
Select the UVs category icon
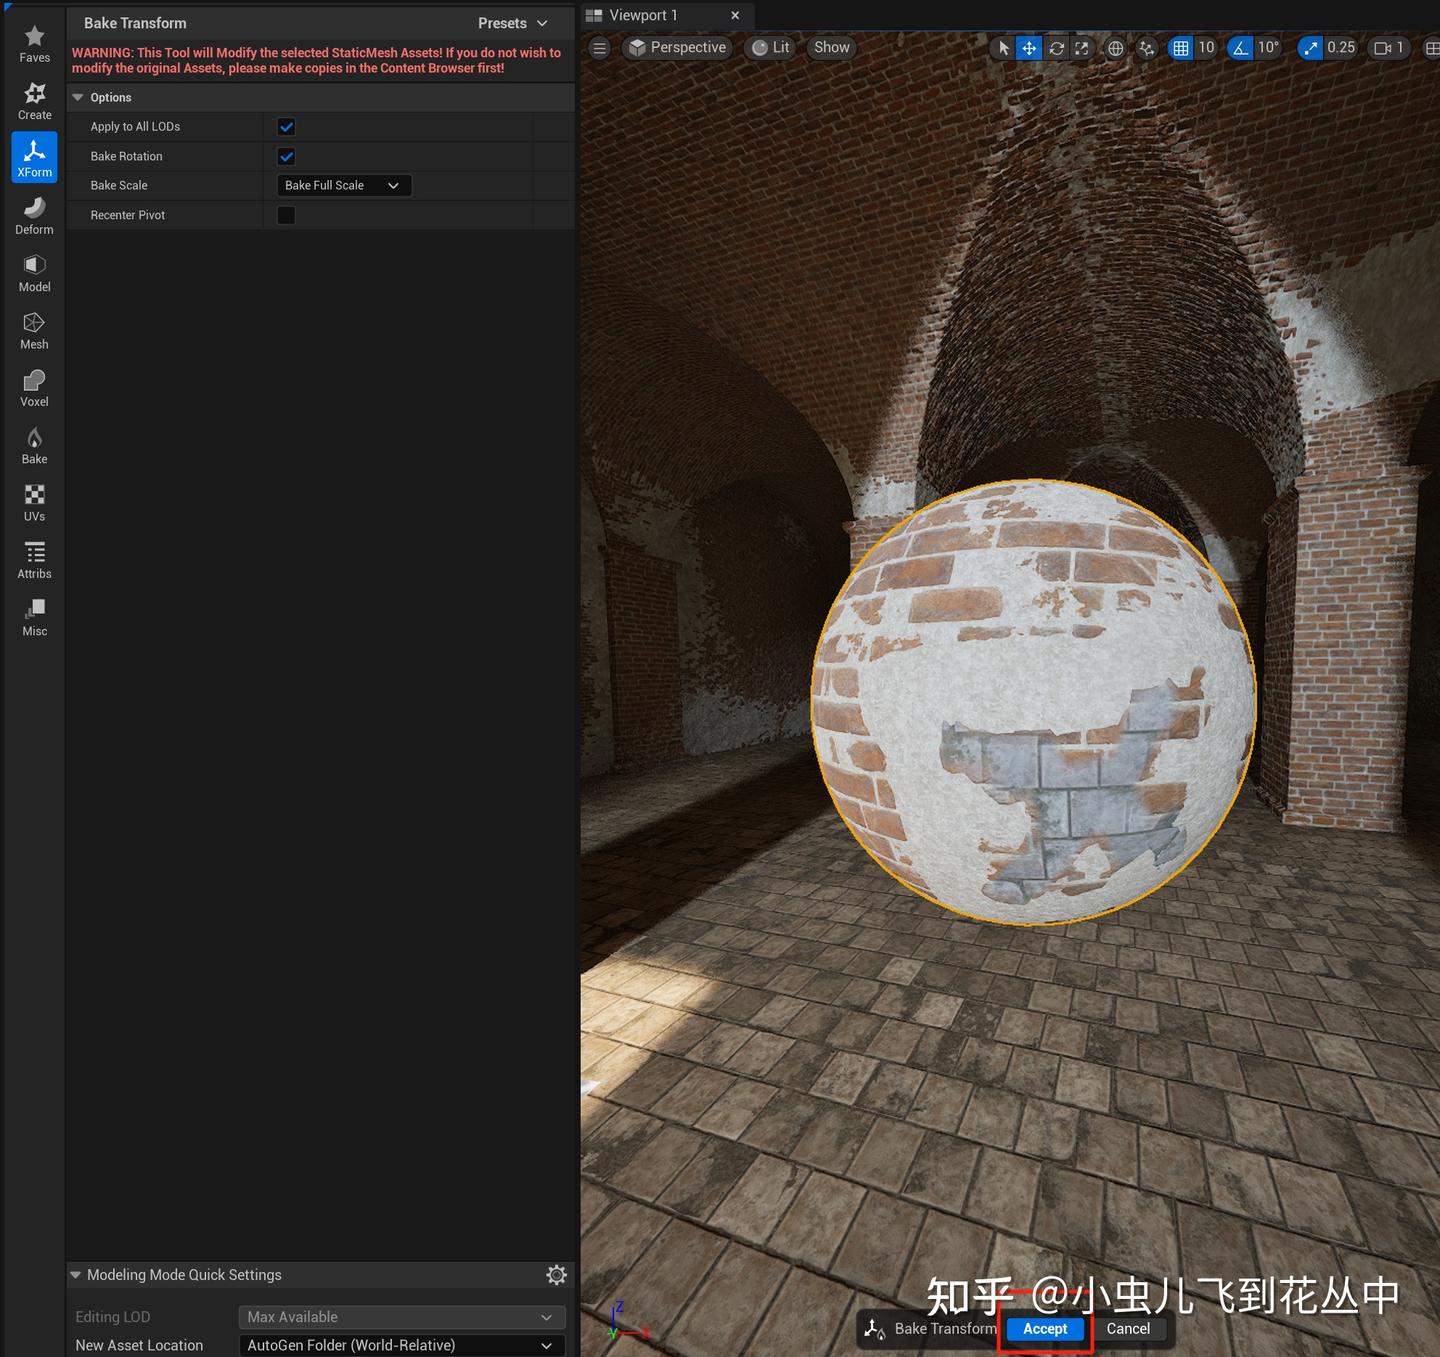(x=34, y=500)
